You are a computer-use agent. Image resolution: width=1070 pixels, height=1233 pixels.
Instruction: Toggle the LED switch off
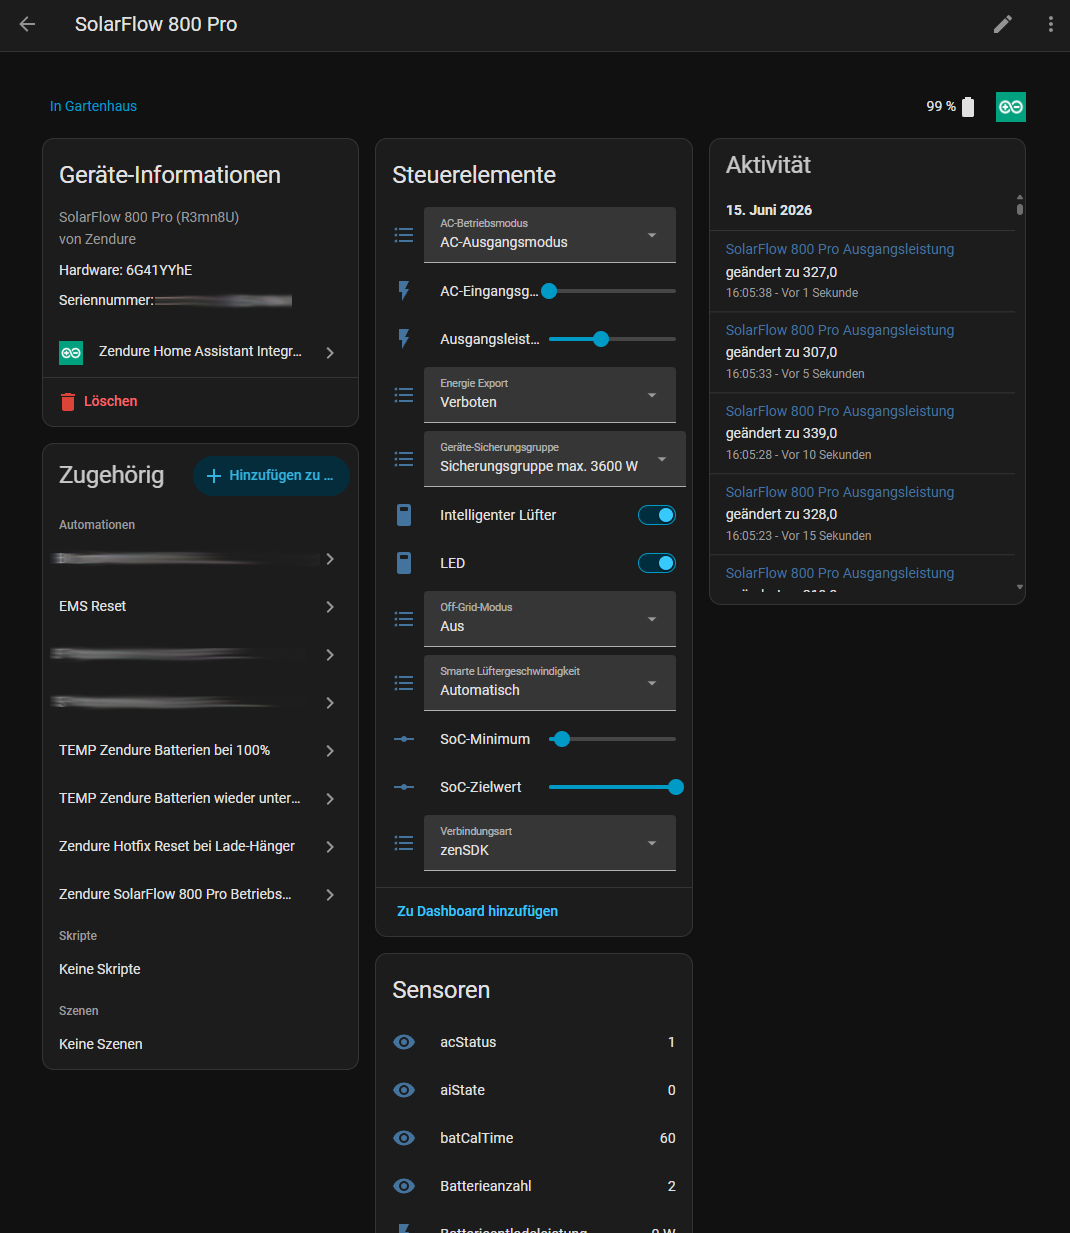pos(657,563)
